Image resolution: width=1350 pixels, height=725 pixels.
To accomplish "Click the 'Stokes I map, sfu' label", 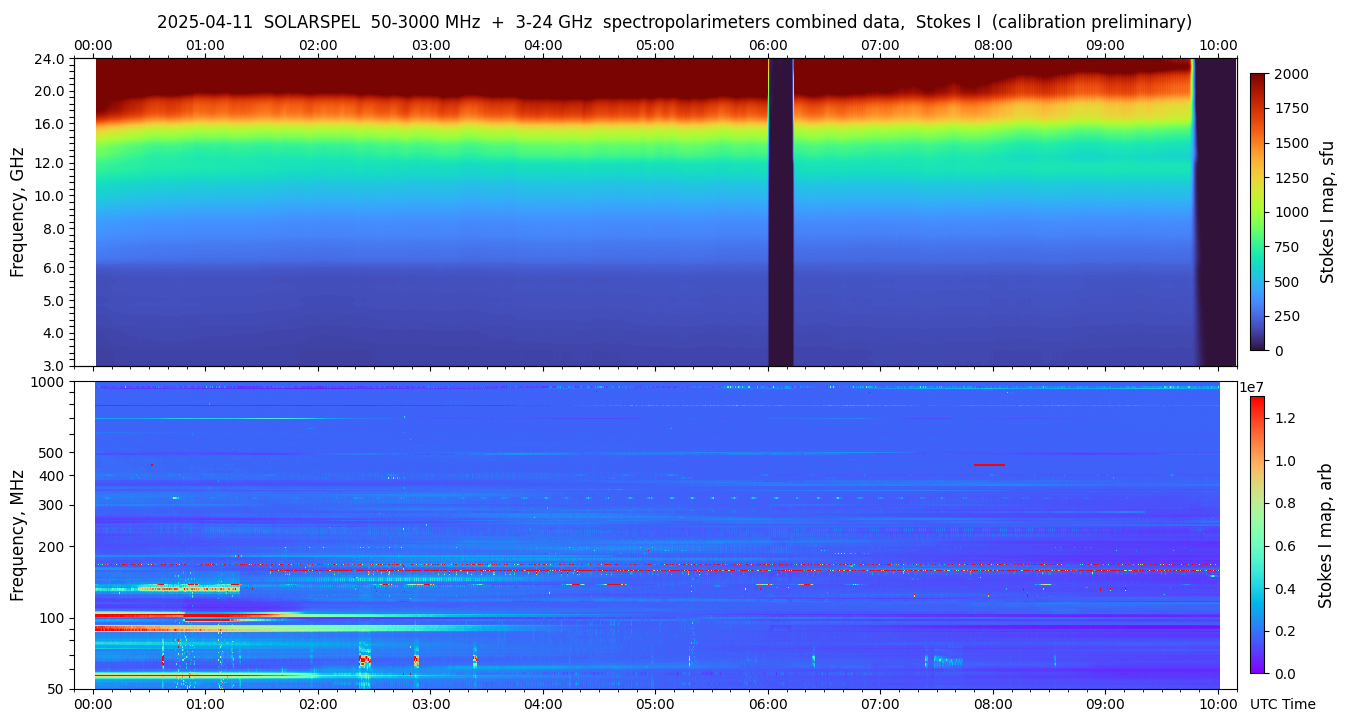I will click(1327, 212).
